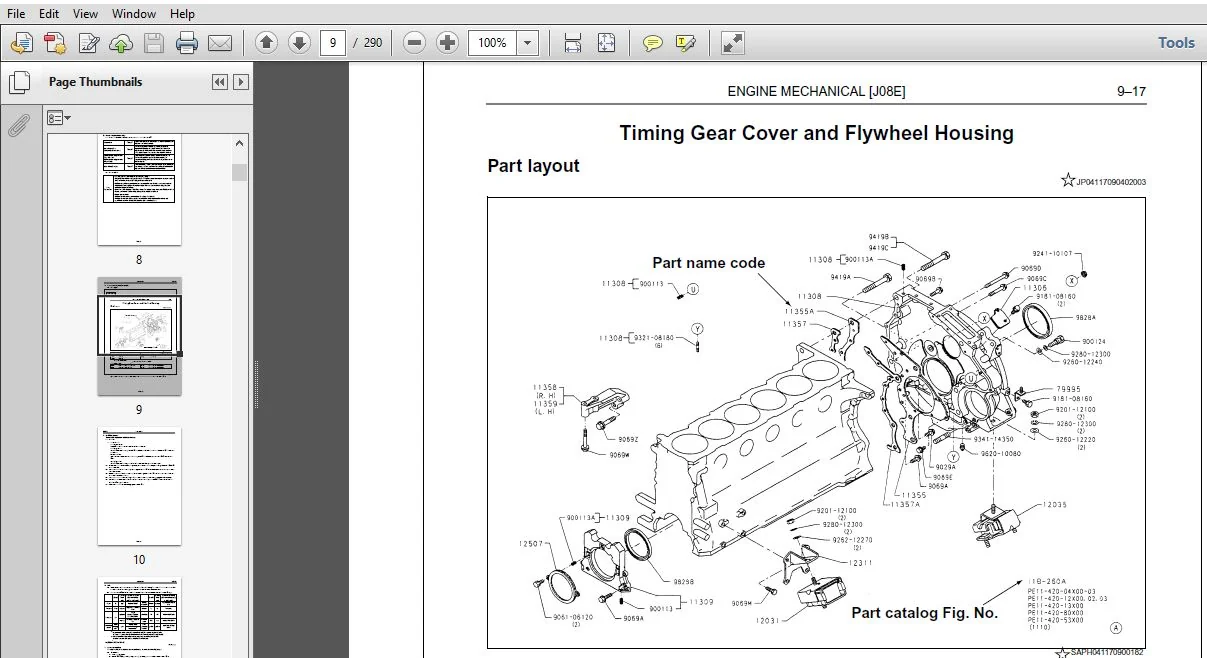1207x658 pixels.
Task: Click the fit width scrolling icon
Action: click(x=573, y=43)
